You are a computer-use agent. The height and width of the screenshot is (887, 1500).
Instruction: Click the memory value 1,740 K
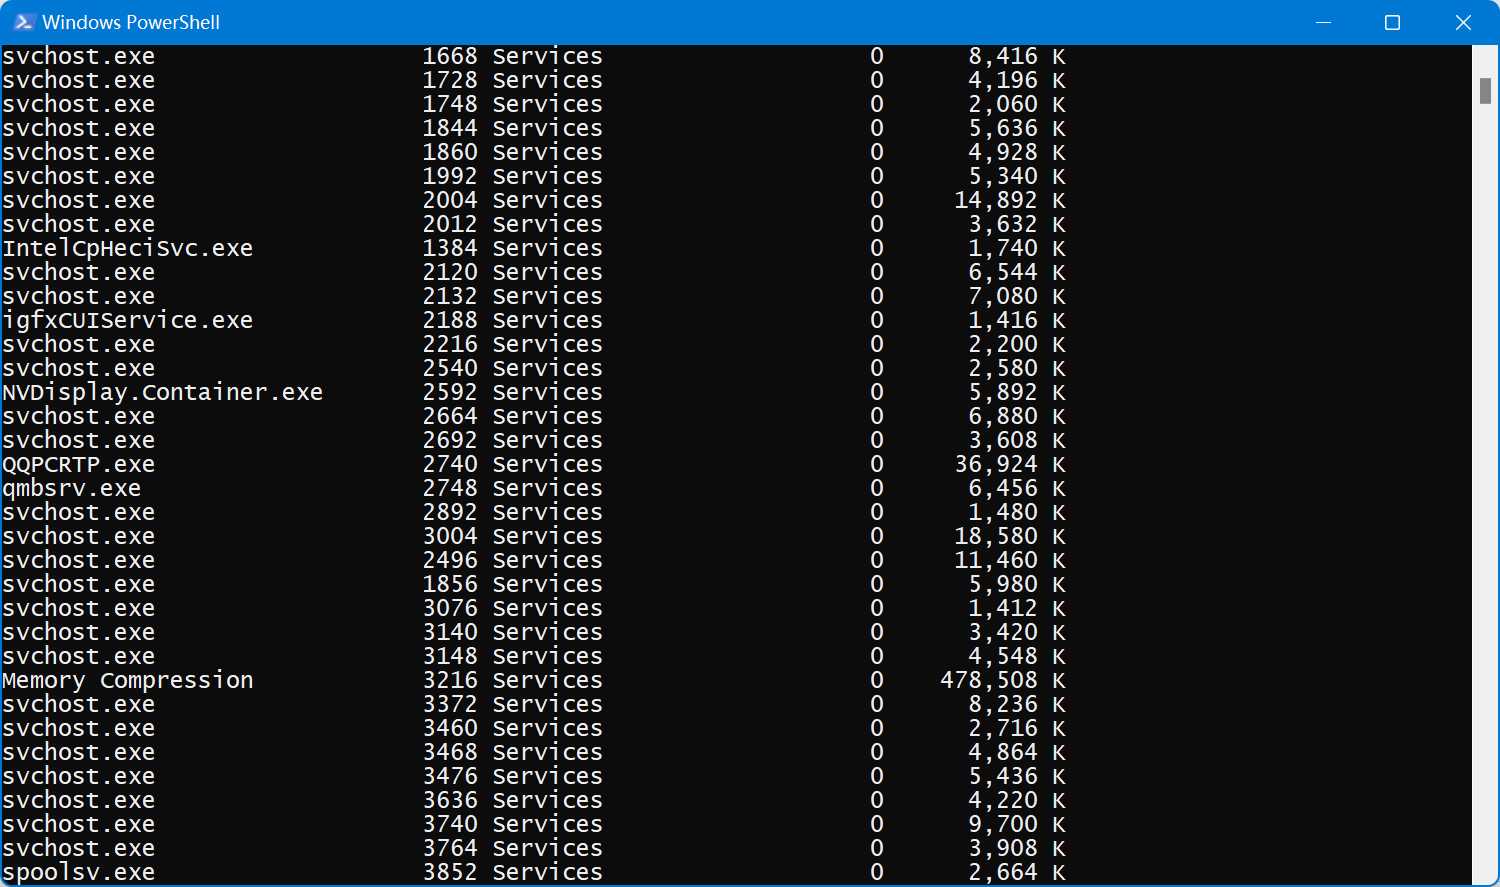click(x=1017, y=248)
